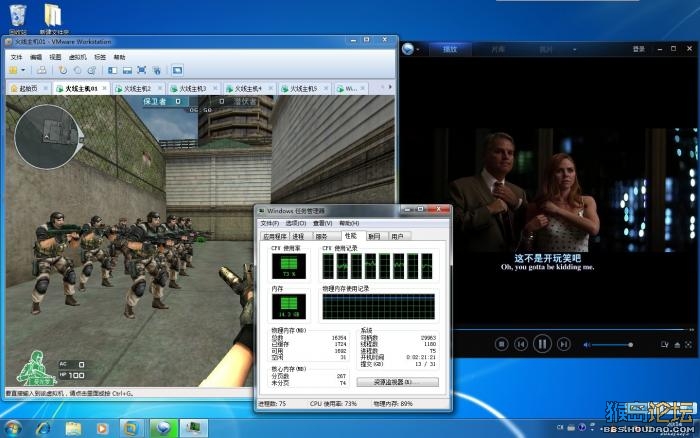Open the media player logo menu
The width and height of the screenshot is (700, 438).
coord(408,49)
